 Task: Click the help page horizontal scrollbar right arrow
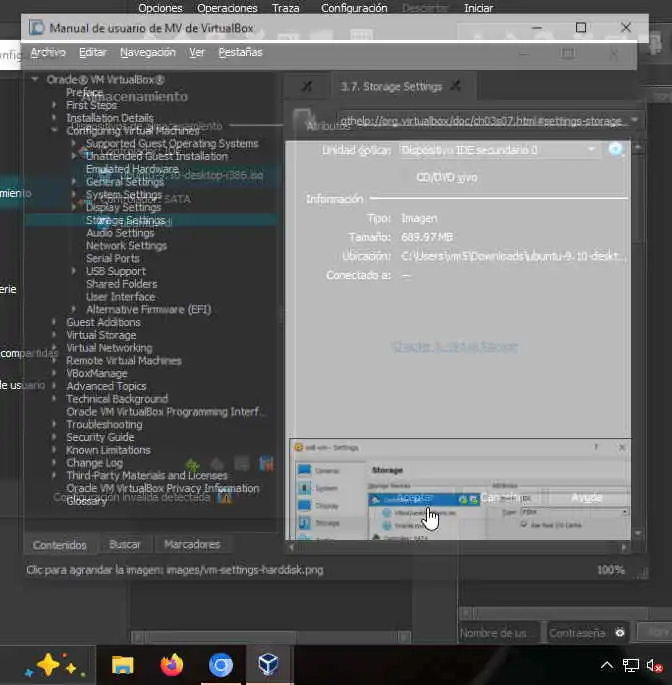624,547
